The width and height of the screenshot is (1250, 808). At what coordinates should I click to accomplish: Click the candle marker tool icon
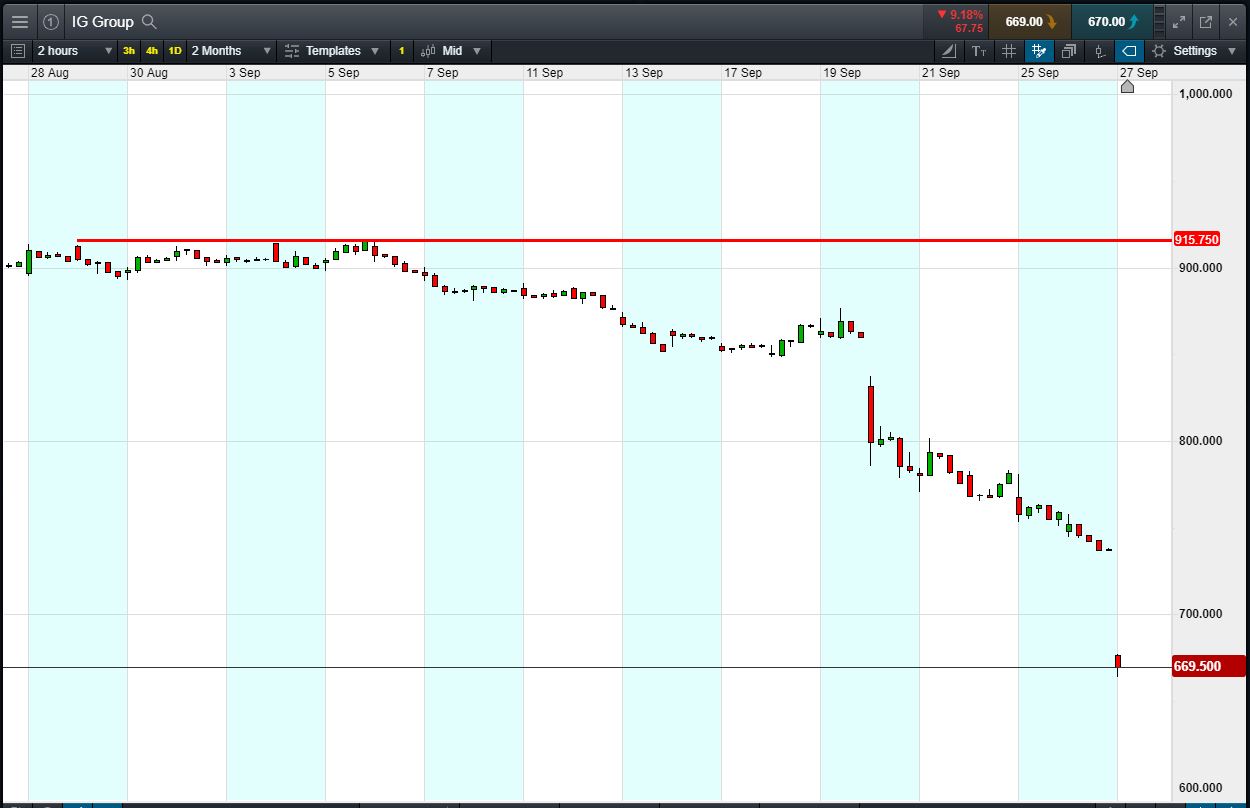(x=1099, y=51)
